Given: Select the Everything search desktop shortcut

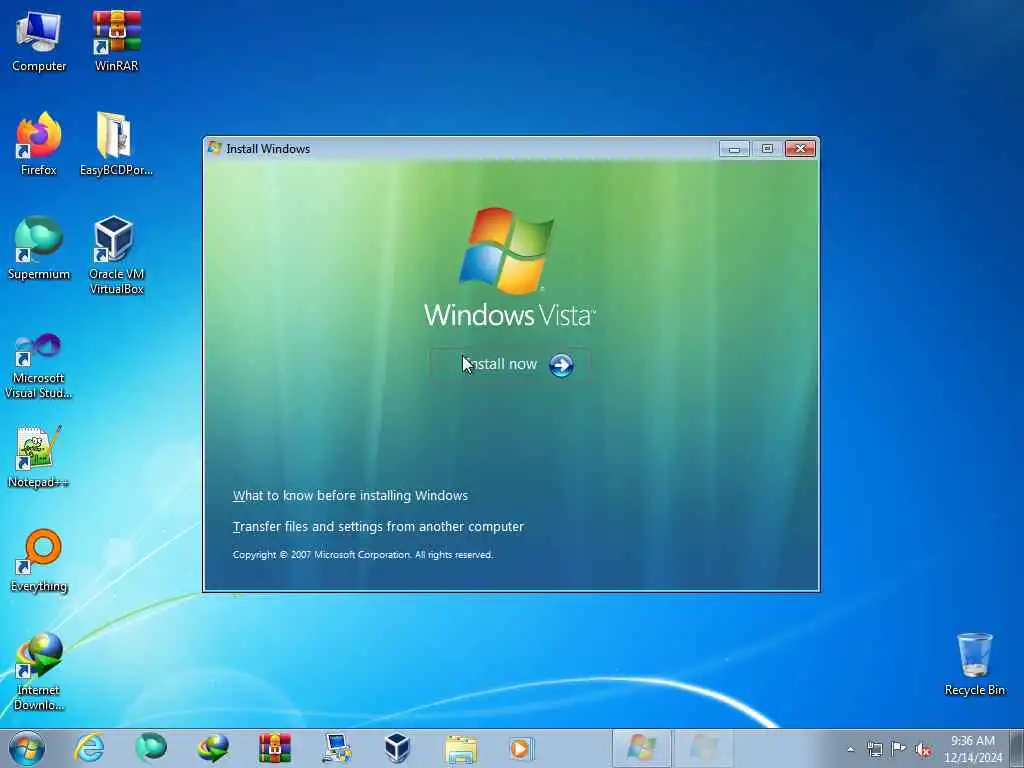Looking at the screenshot, I should click(x=39, y=561).
